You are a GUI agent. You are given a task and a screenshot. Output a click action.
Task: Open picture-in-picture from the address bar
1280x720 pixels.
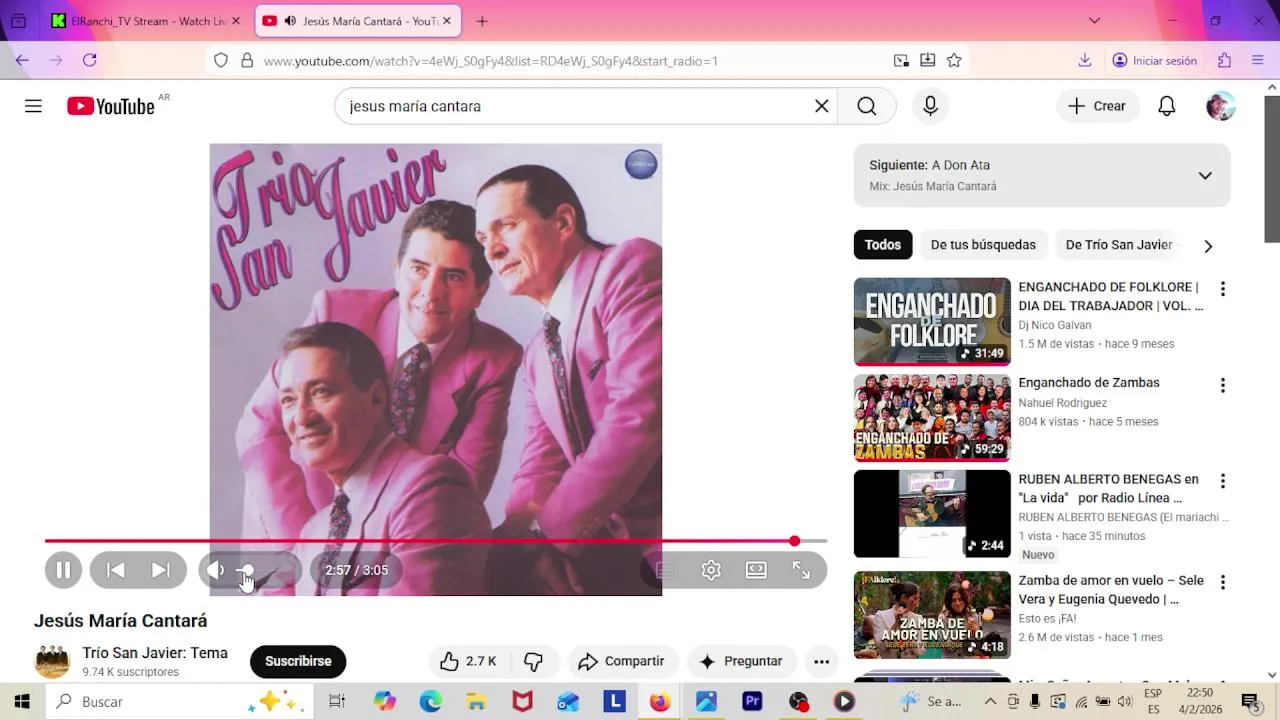[901, 61]
